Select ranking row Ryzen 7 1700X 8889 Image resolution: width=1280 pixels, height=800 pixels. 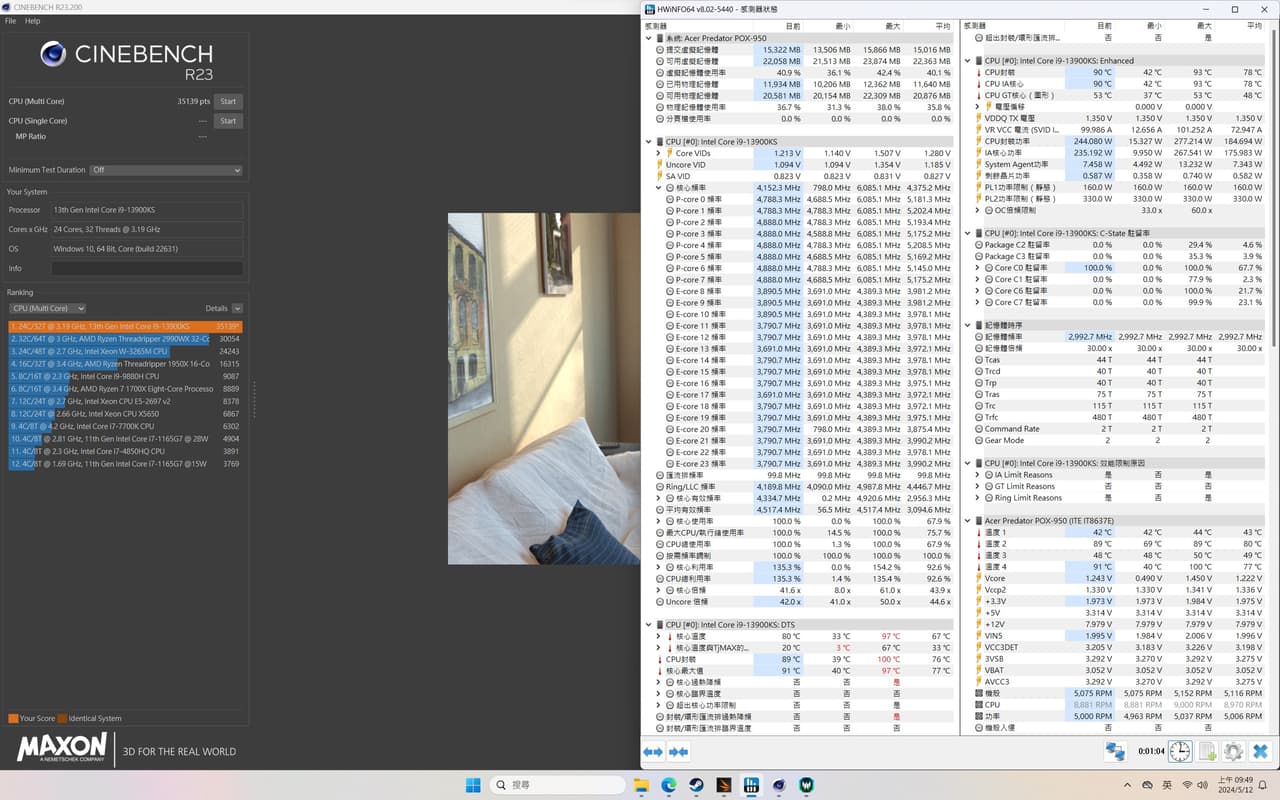point(125,389)
